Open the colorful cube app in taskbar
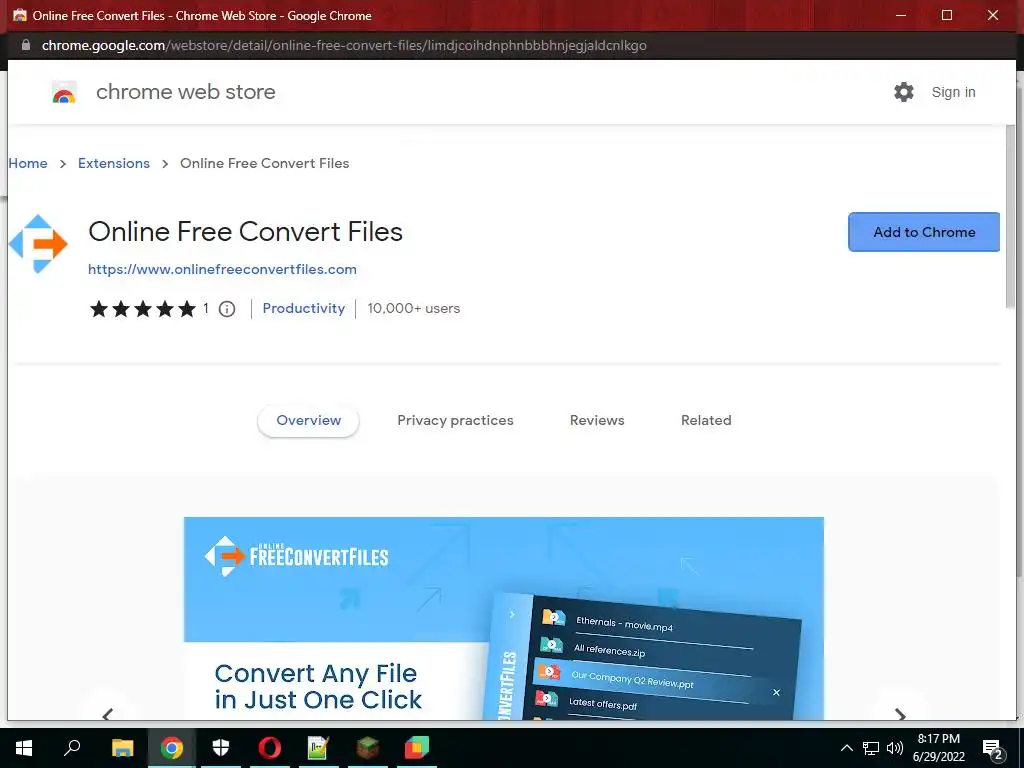The height and width of the screenshot is (768, 1024). pos(417,748)
